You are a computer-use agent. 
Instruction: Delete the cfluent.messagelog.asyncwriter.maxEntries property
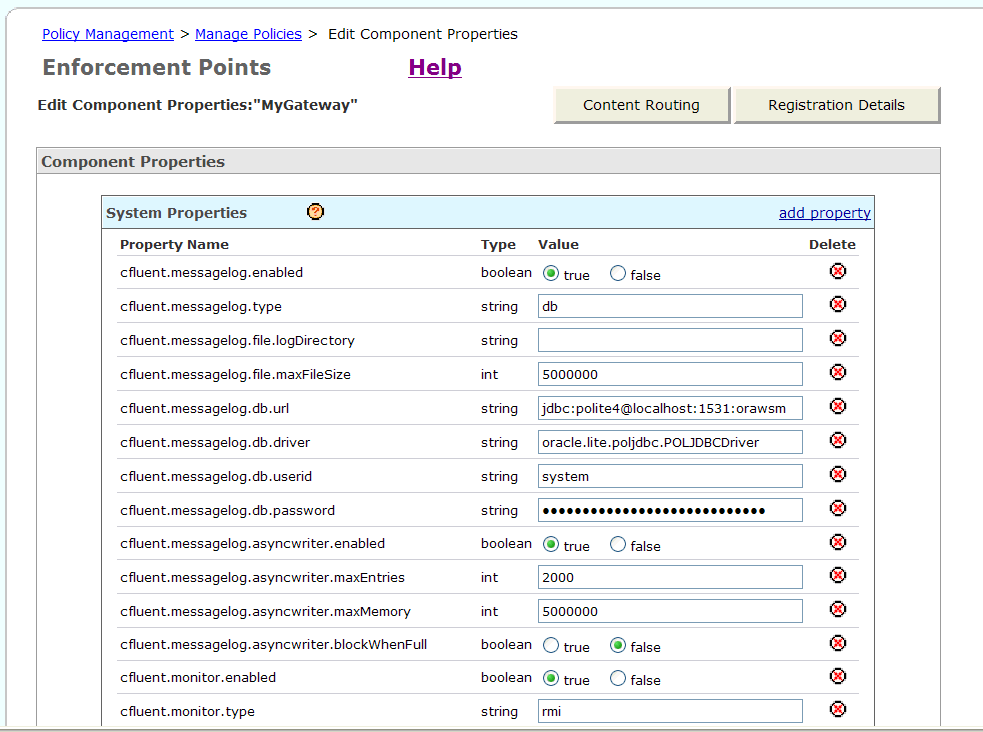pyautogui.click(x=838, y=575)
